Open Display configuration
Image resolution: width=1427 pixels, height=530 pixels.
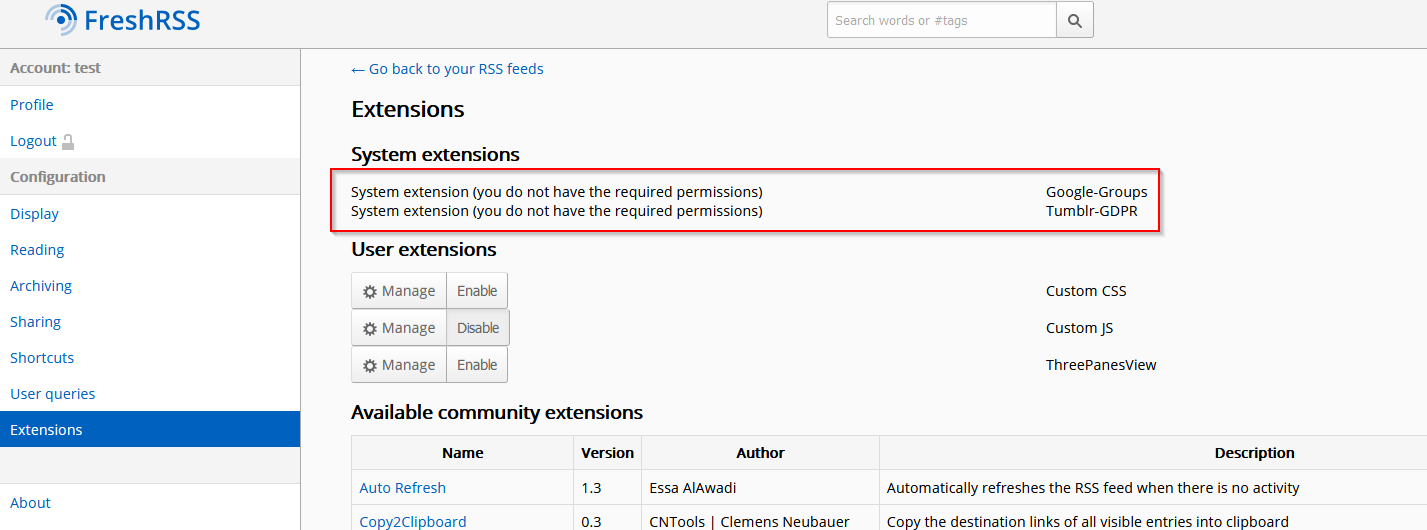(34, 214)
